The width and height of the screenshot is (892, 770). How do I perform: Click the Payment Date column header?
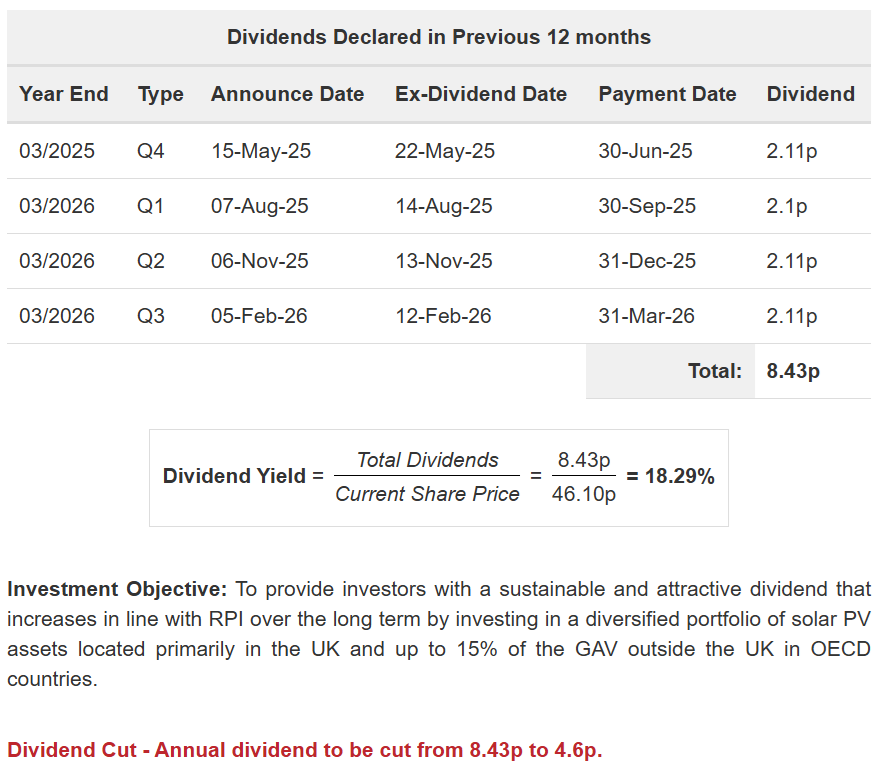coord(667,94)
